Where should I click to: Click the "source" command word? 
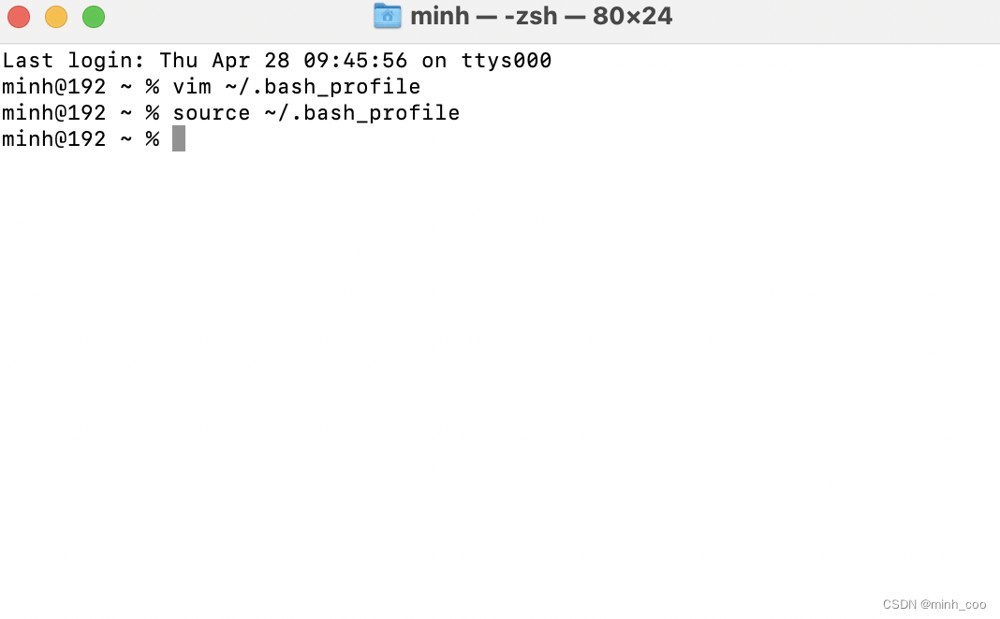[211, 113]
